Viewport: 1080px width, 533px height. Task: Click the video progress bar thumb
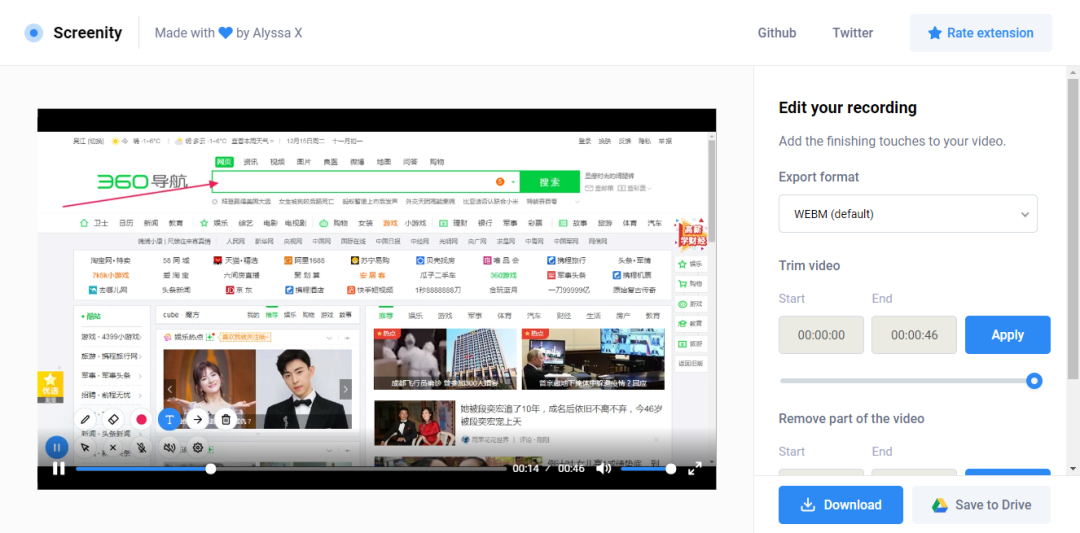211,469
